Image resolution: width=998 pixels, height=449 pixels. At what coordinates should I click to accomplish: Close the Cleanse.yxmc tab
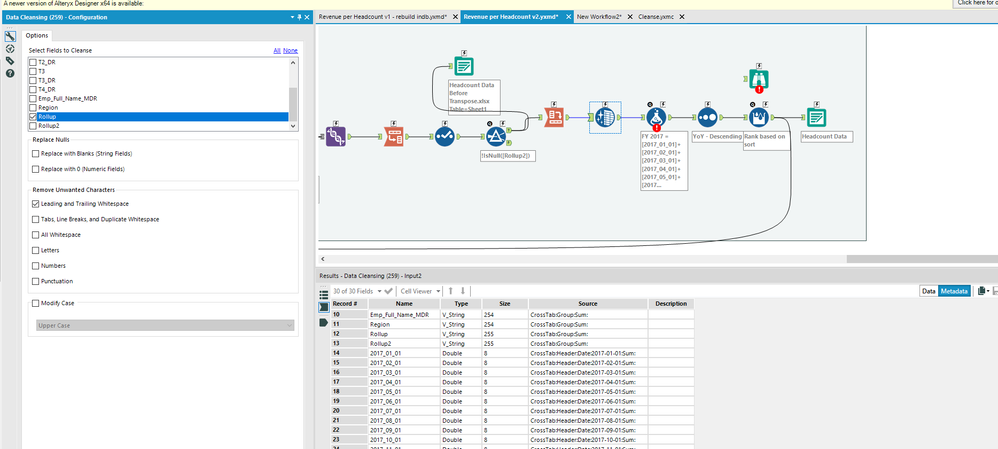(682, 17)
